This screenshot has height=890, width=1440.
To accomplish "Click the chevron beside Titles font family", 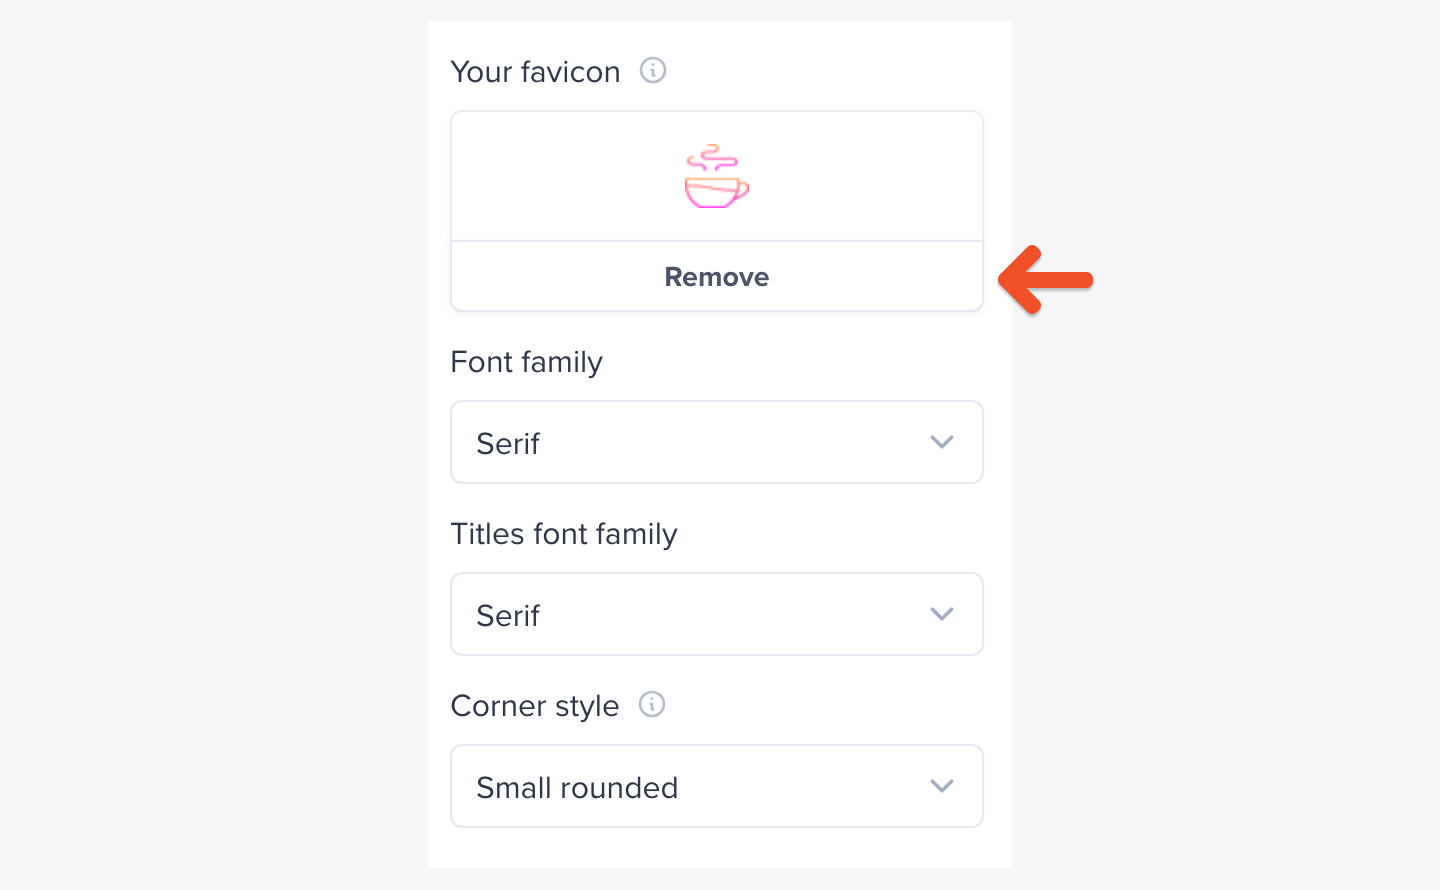I will (941, 614).
